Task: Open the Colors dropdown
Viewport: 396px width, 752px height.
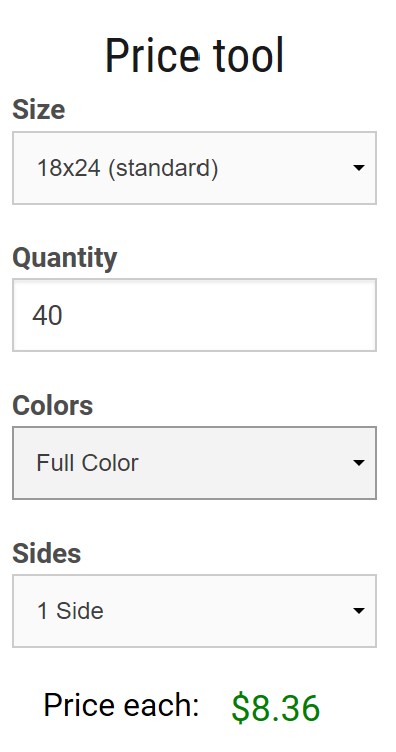Action: point(194,463)
